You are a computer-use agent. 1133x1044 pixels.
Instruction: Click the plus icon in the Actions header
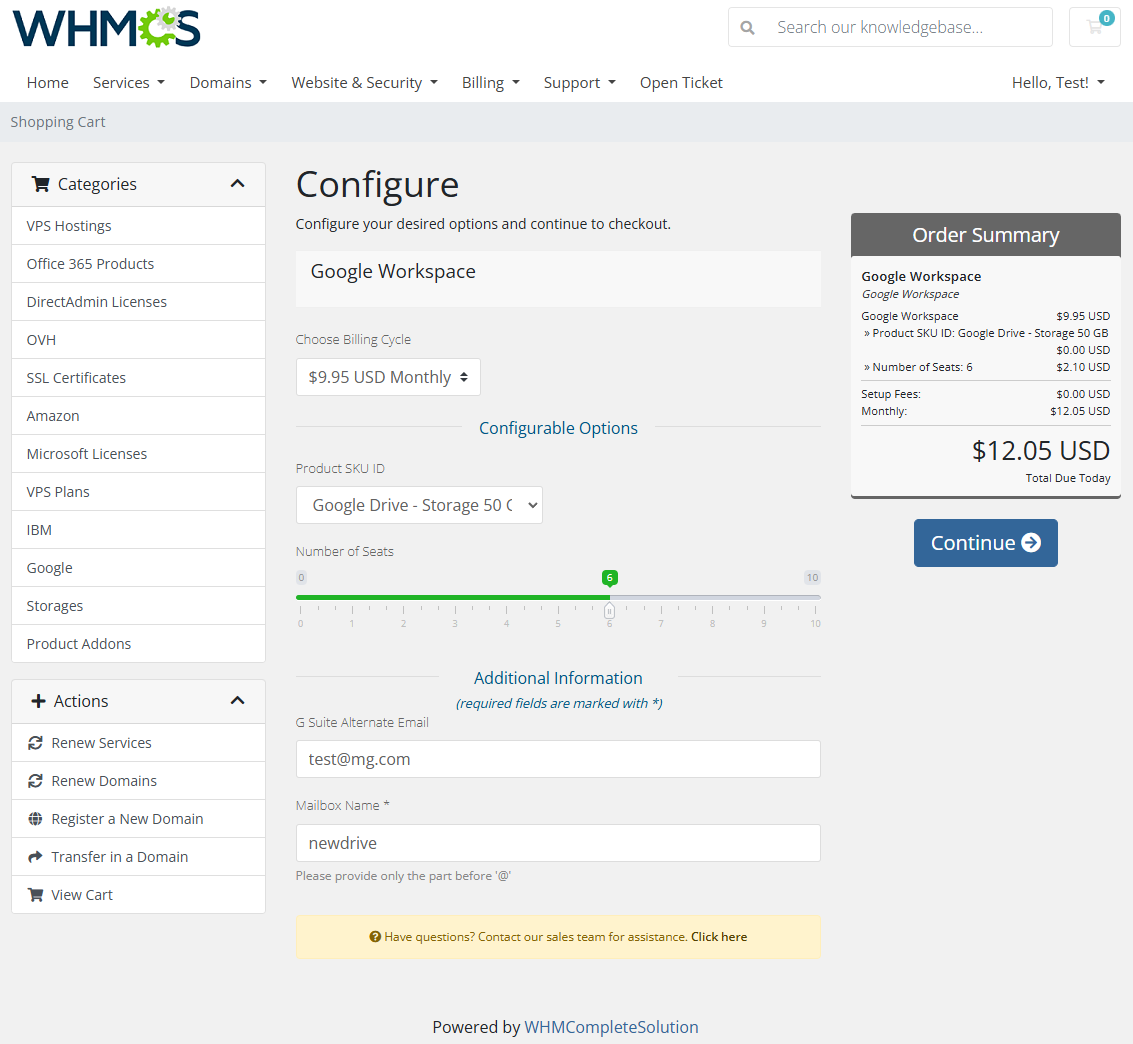40,700
